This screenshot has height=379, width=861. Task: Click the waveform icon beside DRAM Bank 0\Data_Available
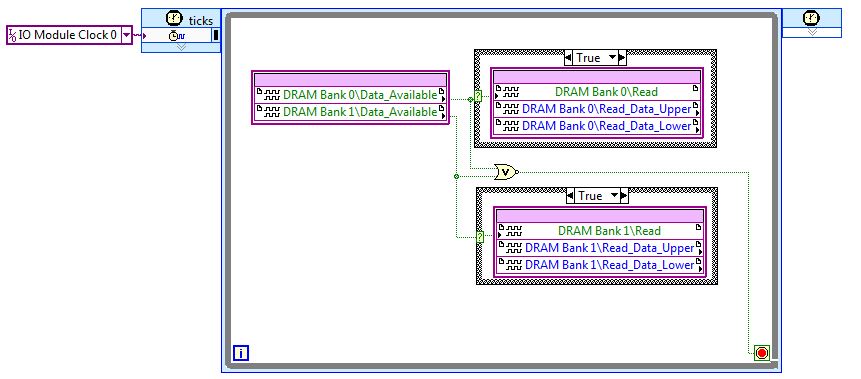(272, 95)
